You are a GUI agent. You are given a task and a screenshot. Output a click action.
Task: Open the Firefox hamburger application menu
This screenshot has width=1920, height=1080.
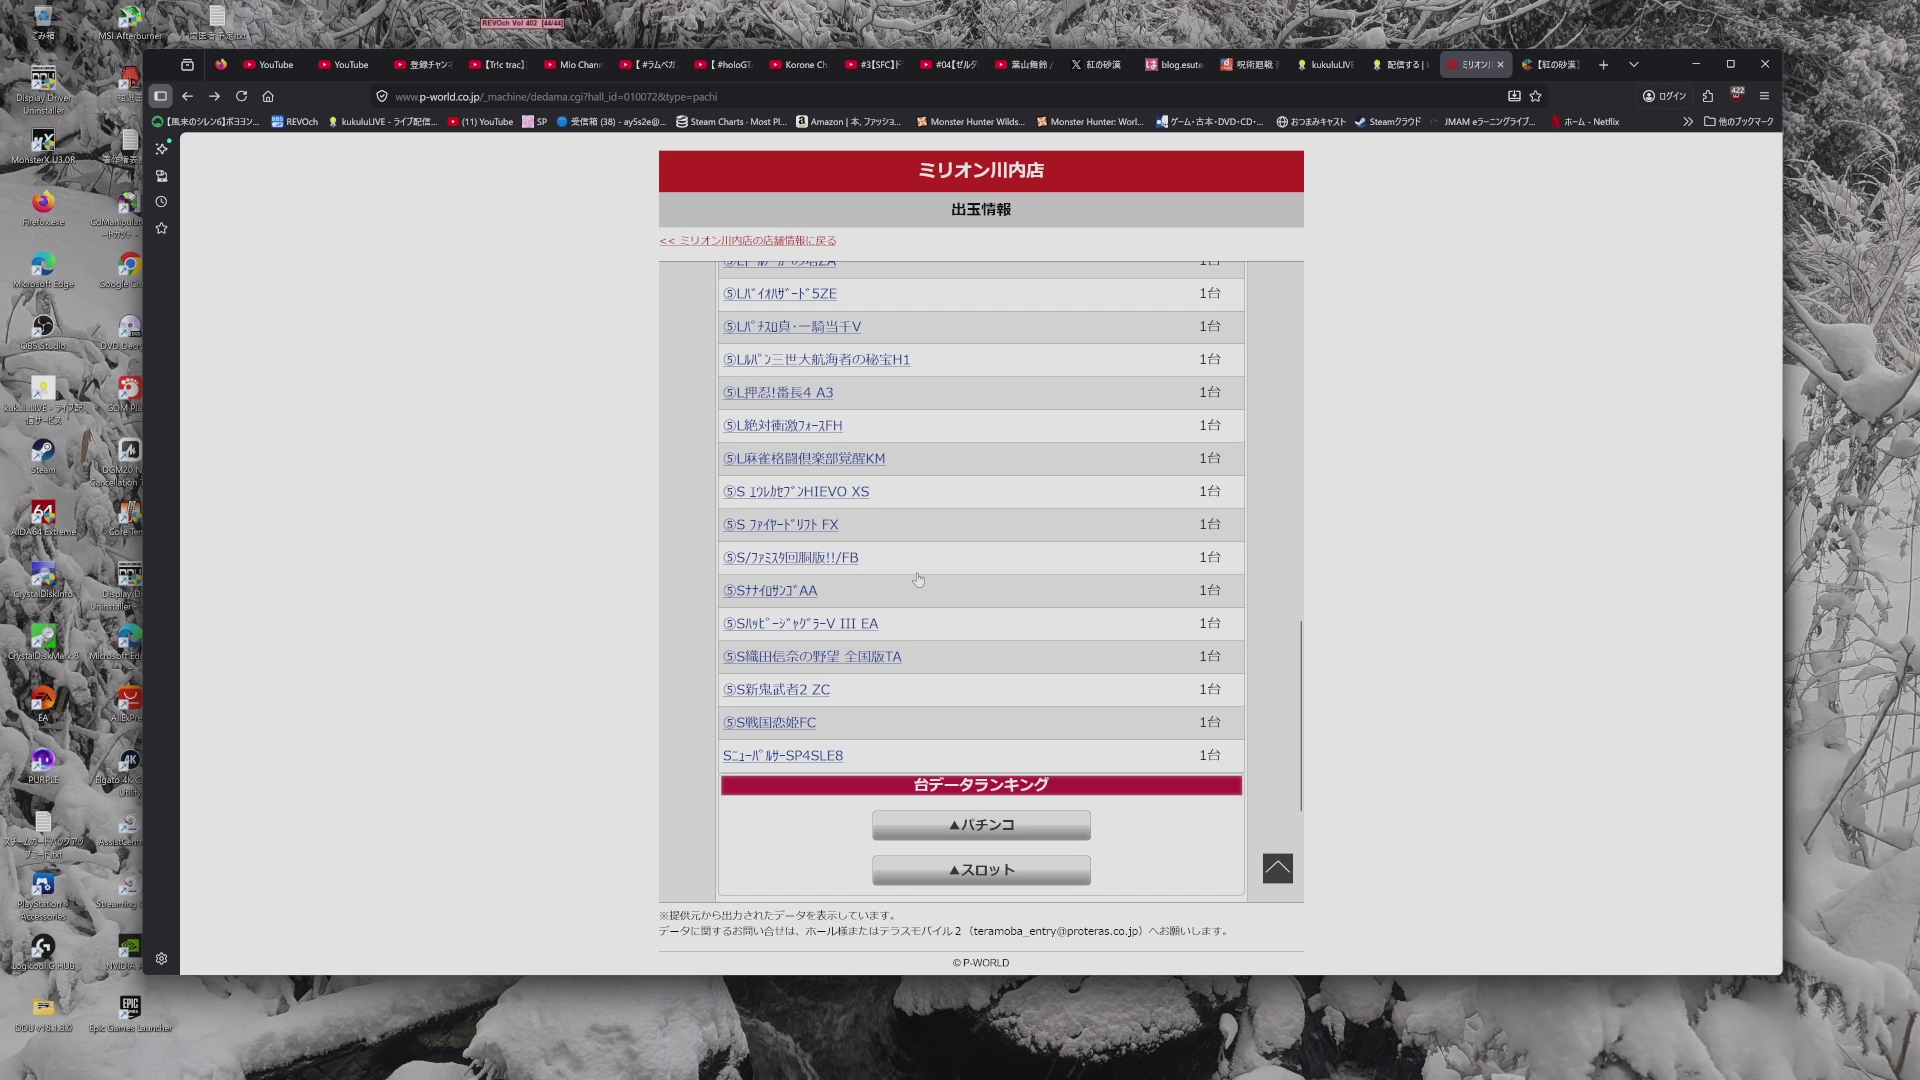point(1764,96)
